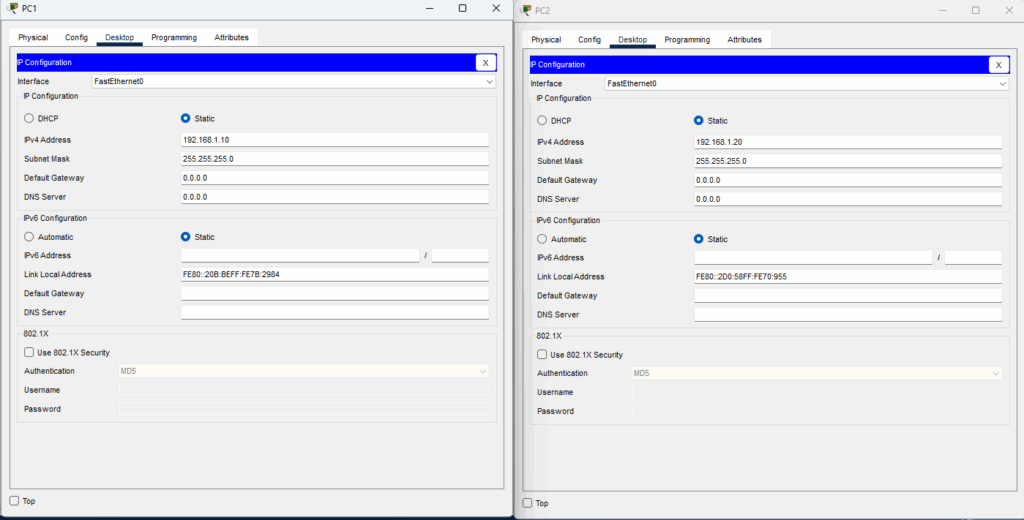Maximize the PC1 window
The width and height of the screenshot is (1024, 520).
pos(462,8)
